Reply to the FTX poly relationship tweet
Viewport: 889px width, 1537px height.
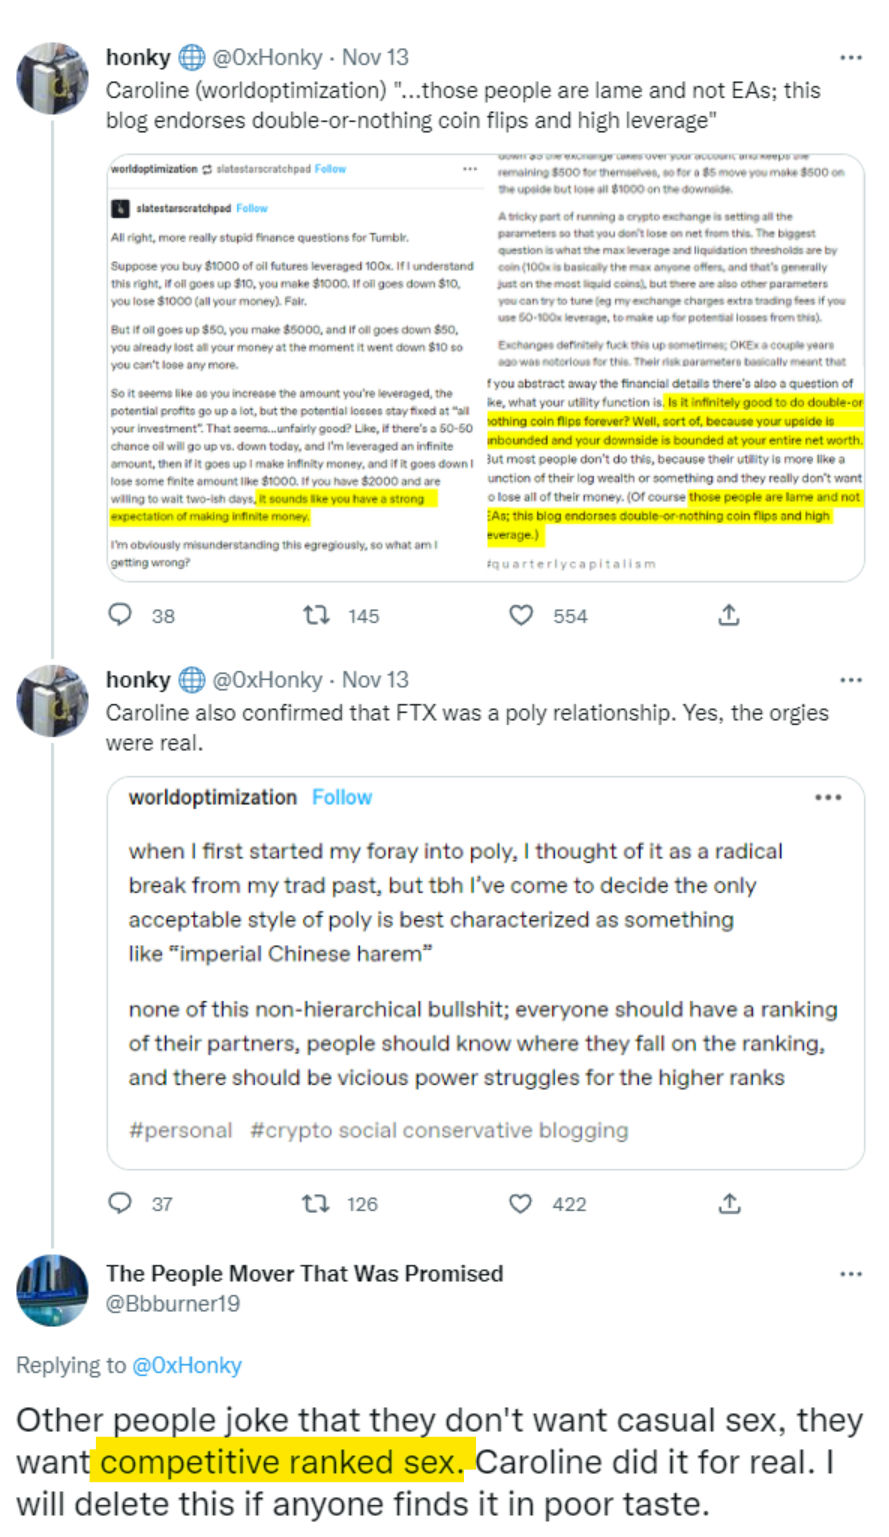click(x=120, y=1203)
